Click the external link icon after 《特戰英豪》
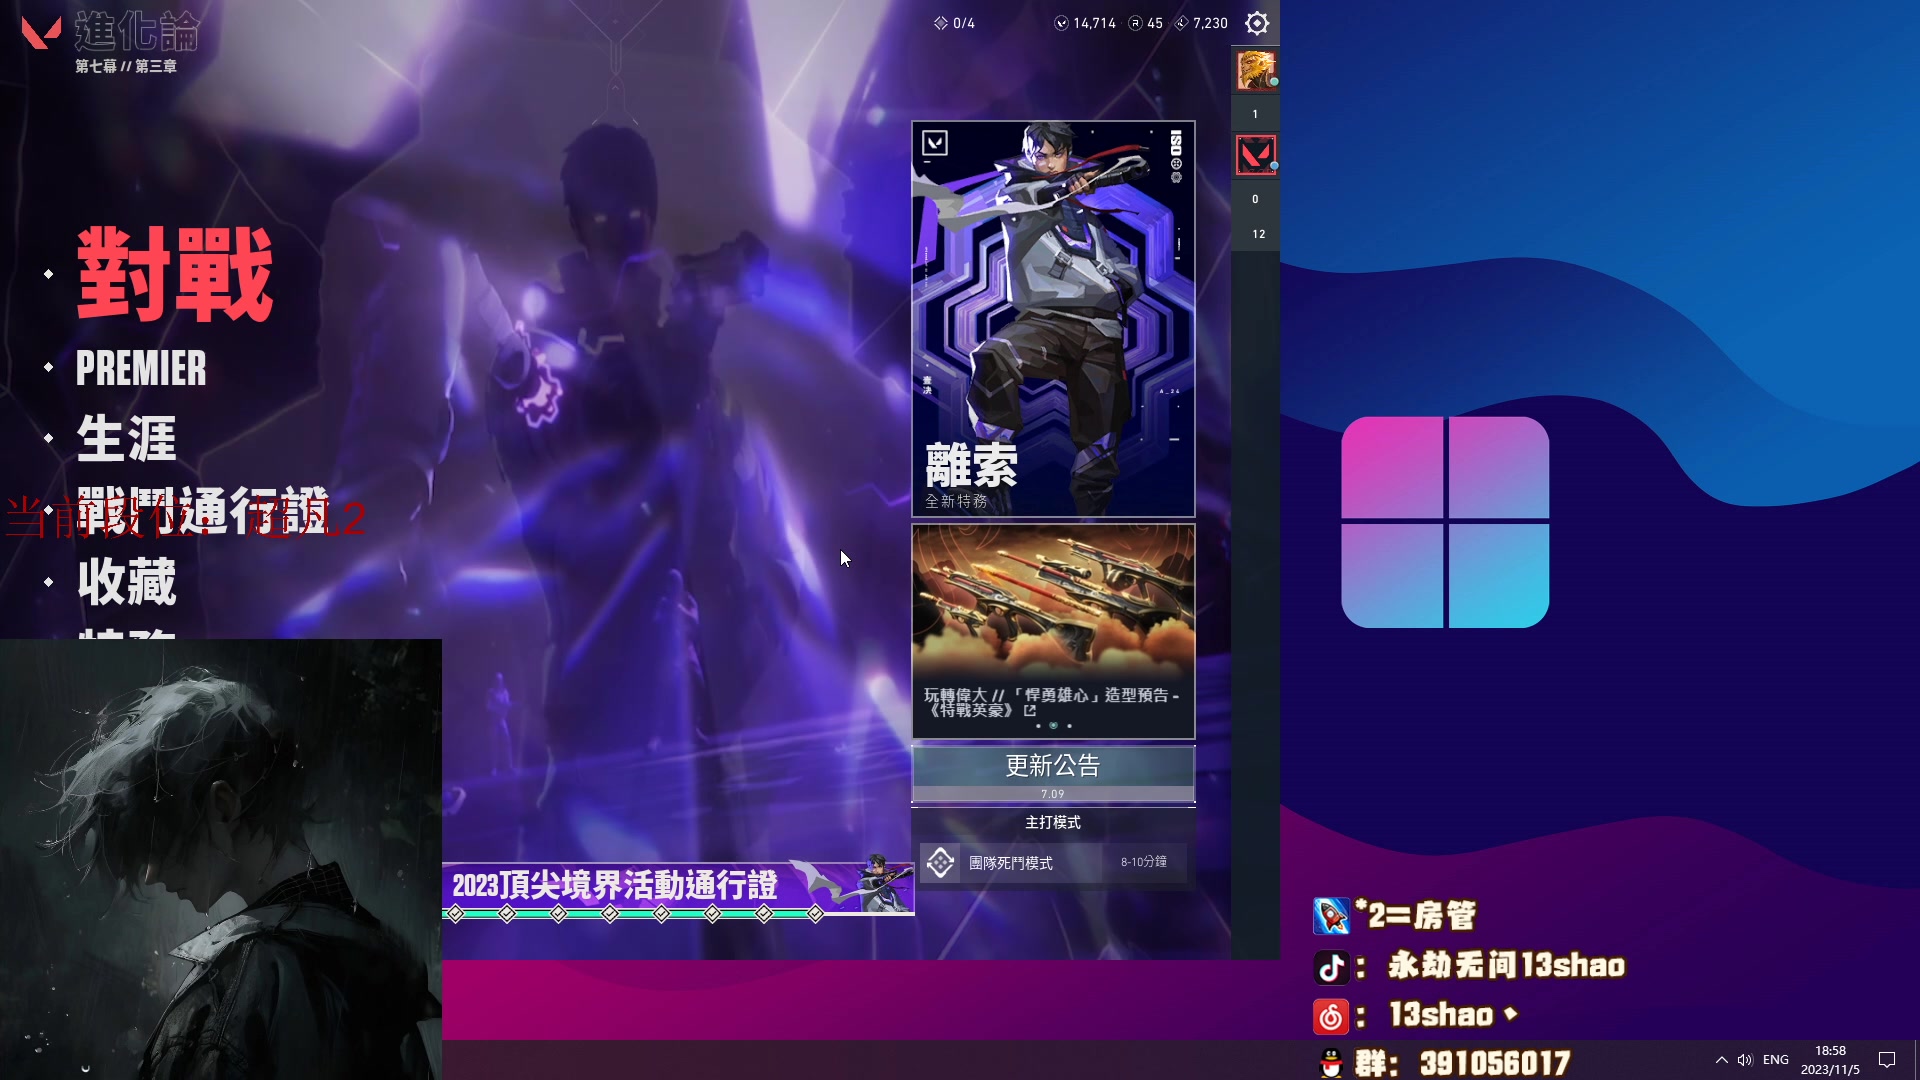1920x1080 pixels. (x=1030, y=710)
